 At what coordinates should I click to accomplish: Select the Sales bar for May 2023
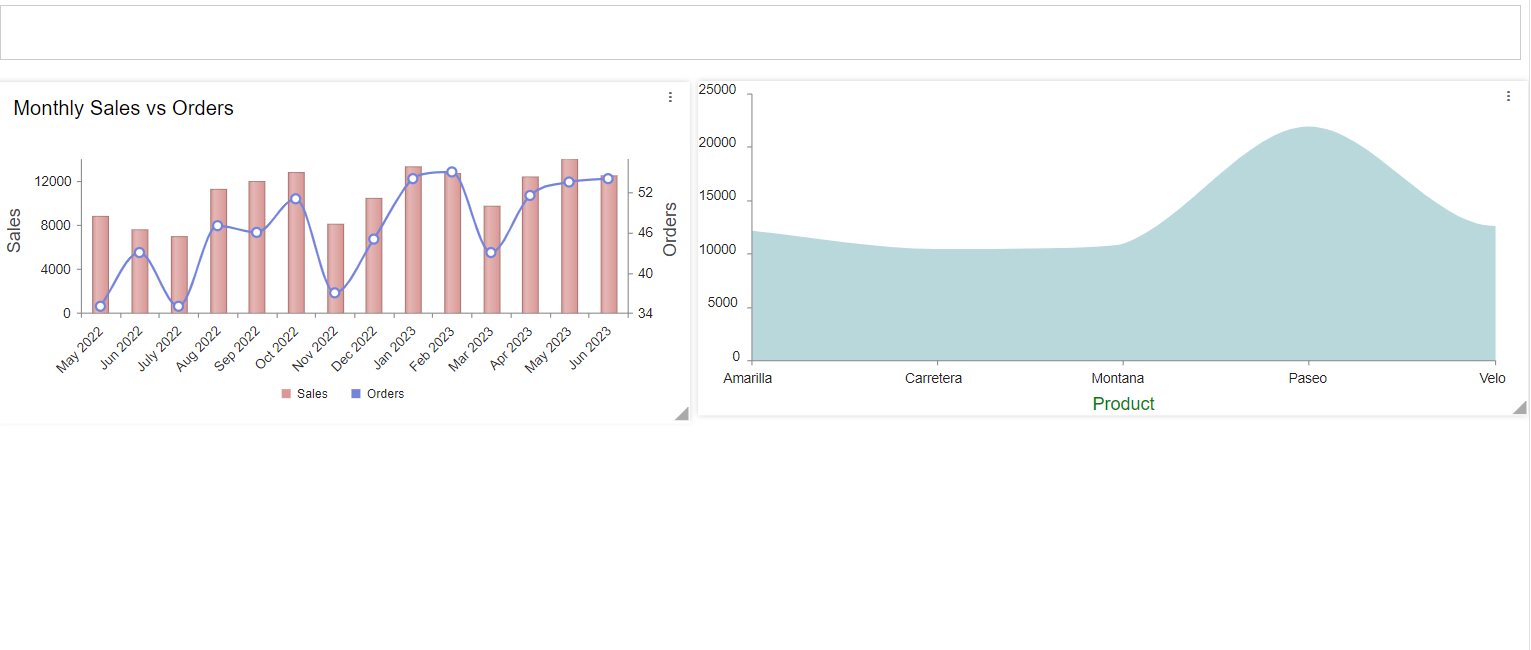coord(569,240)
